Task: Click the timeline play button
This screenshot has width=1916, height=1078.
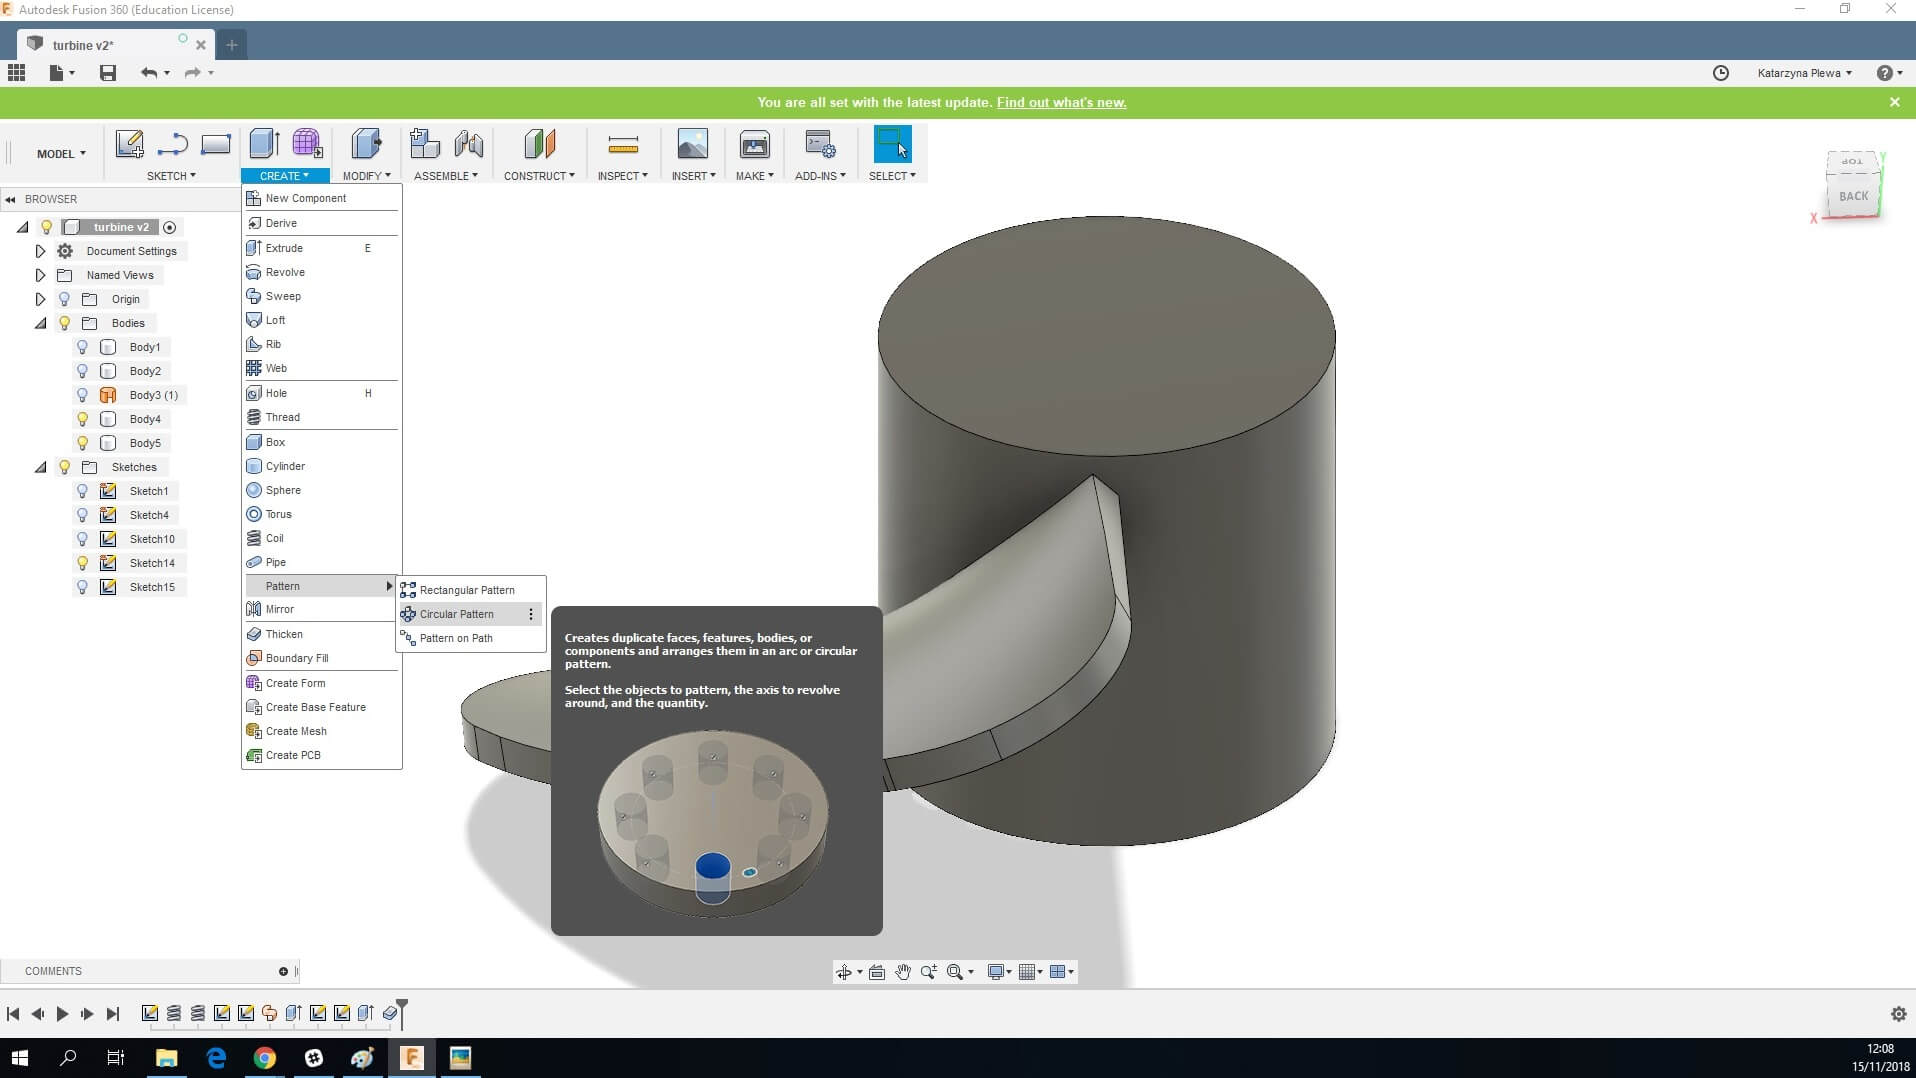Action: point(62,1014)
